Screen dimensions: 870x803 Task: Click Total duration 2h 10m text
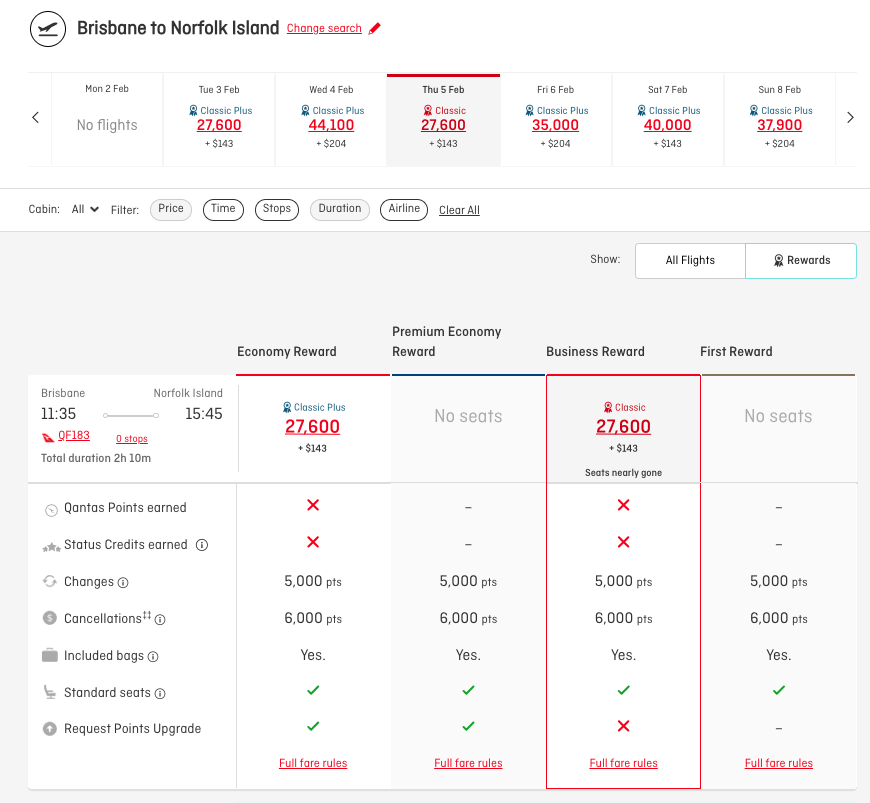tap(96, 458)
